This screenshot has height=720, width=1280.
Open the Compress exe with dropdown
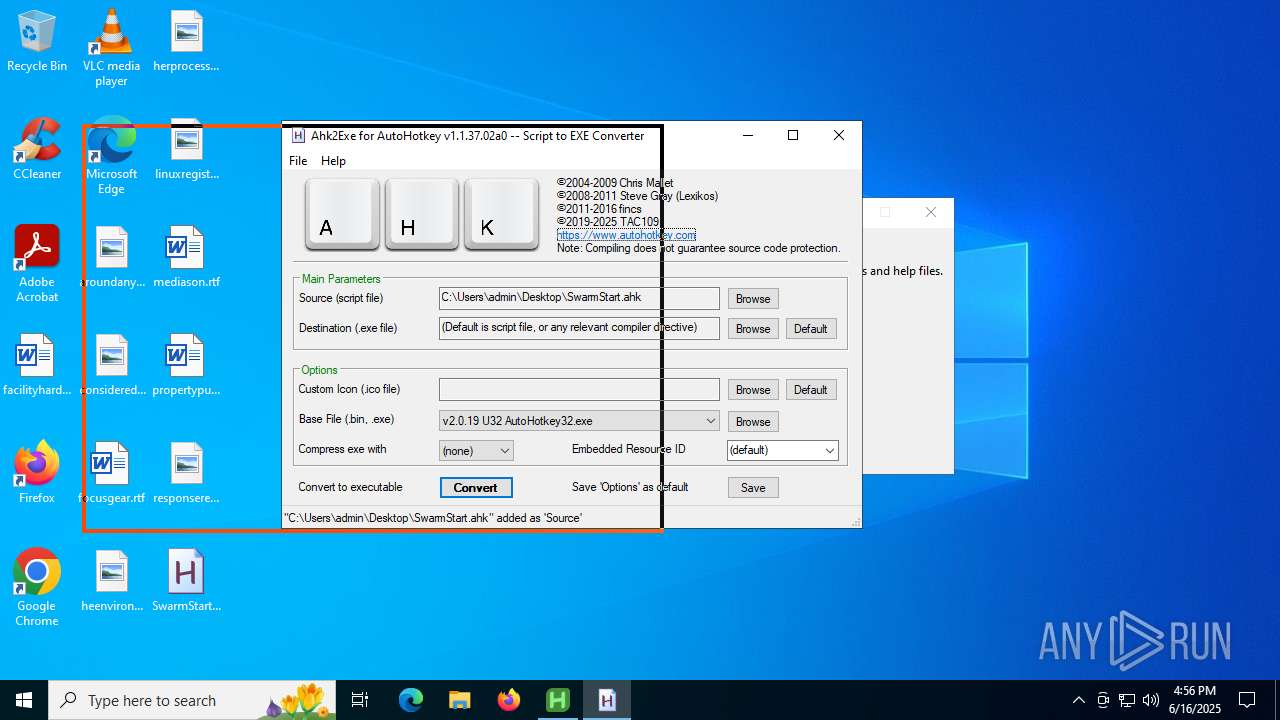coord(476,451)
